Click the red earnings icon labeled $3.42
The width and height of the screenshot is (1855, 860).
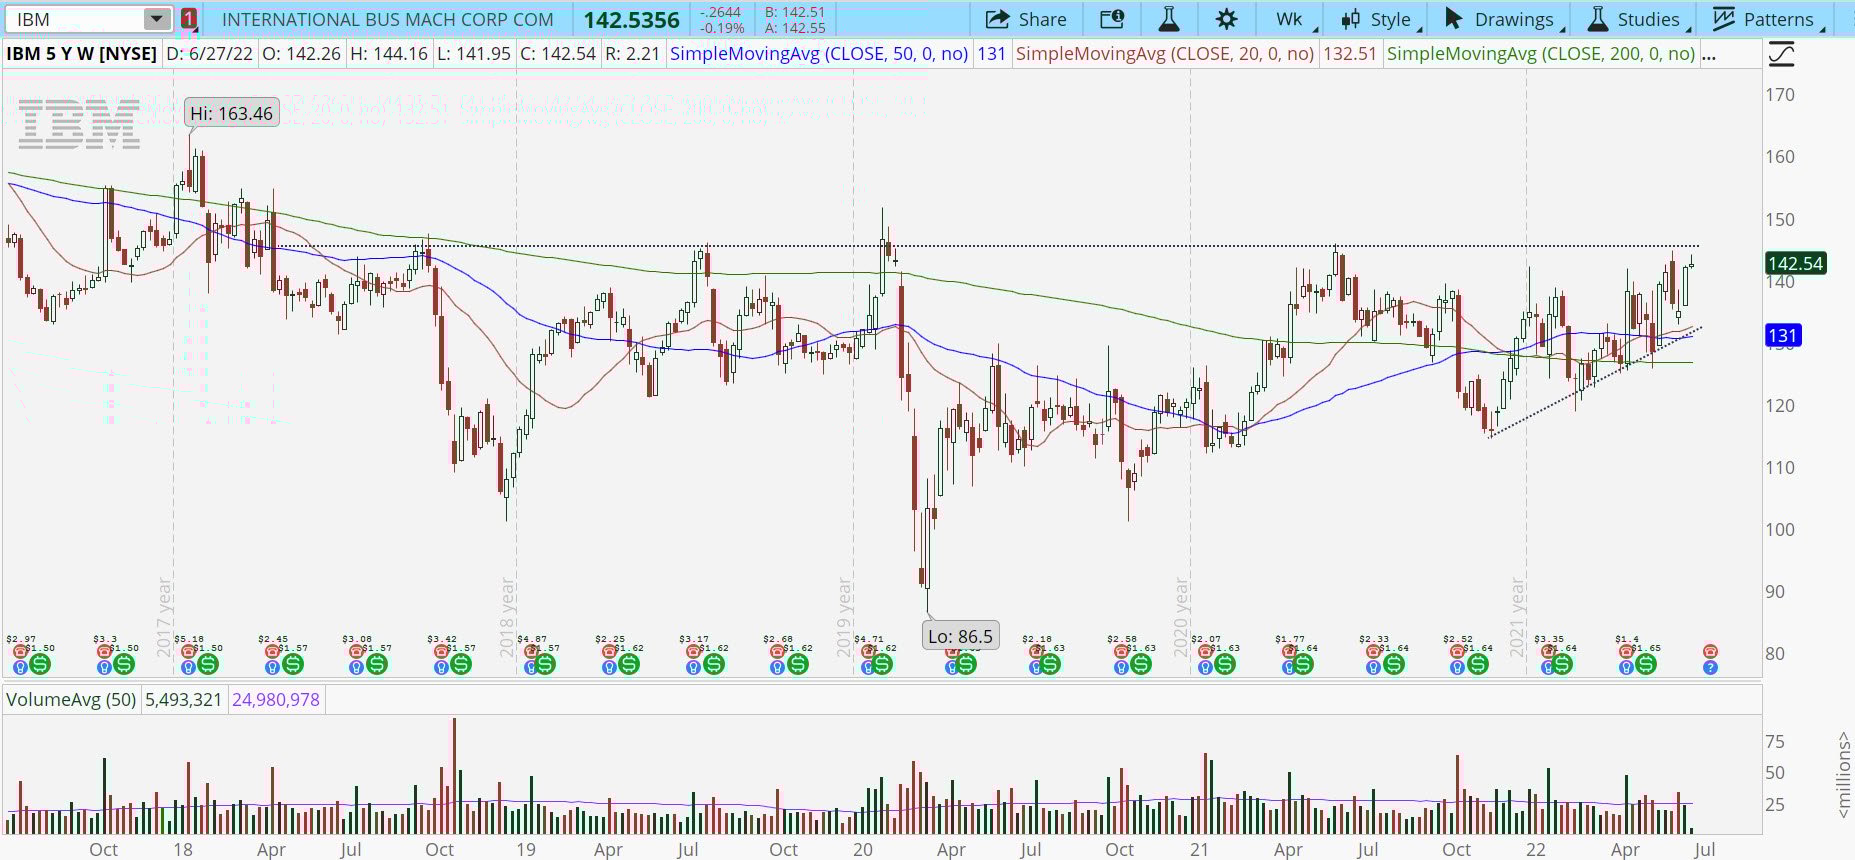(441, 651)
